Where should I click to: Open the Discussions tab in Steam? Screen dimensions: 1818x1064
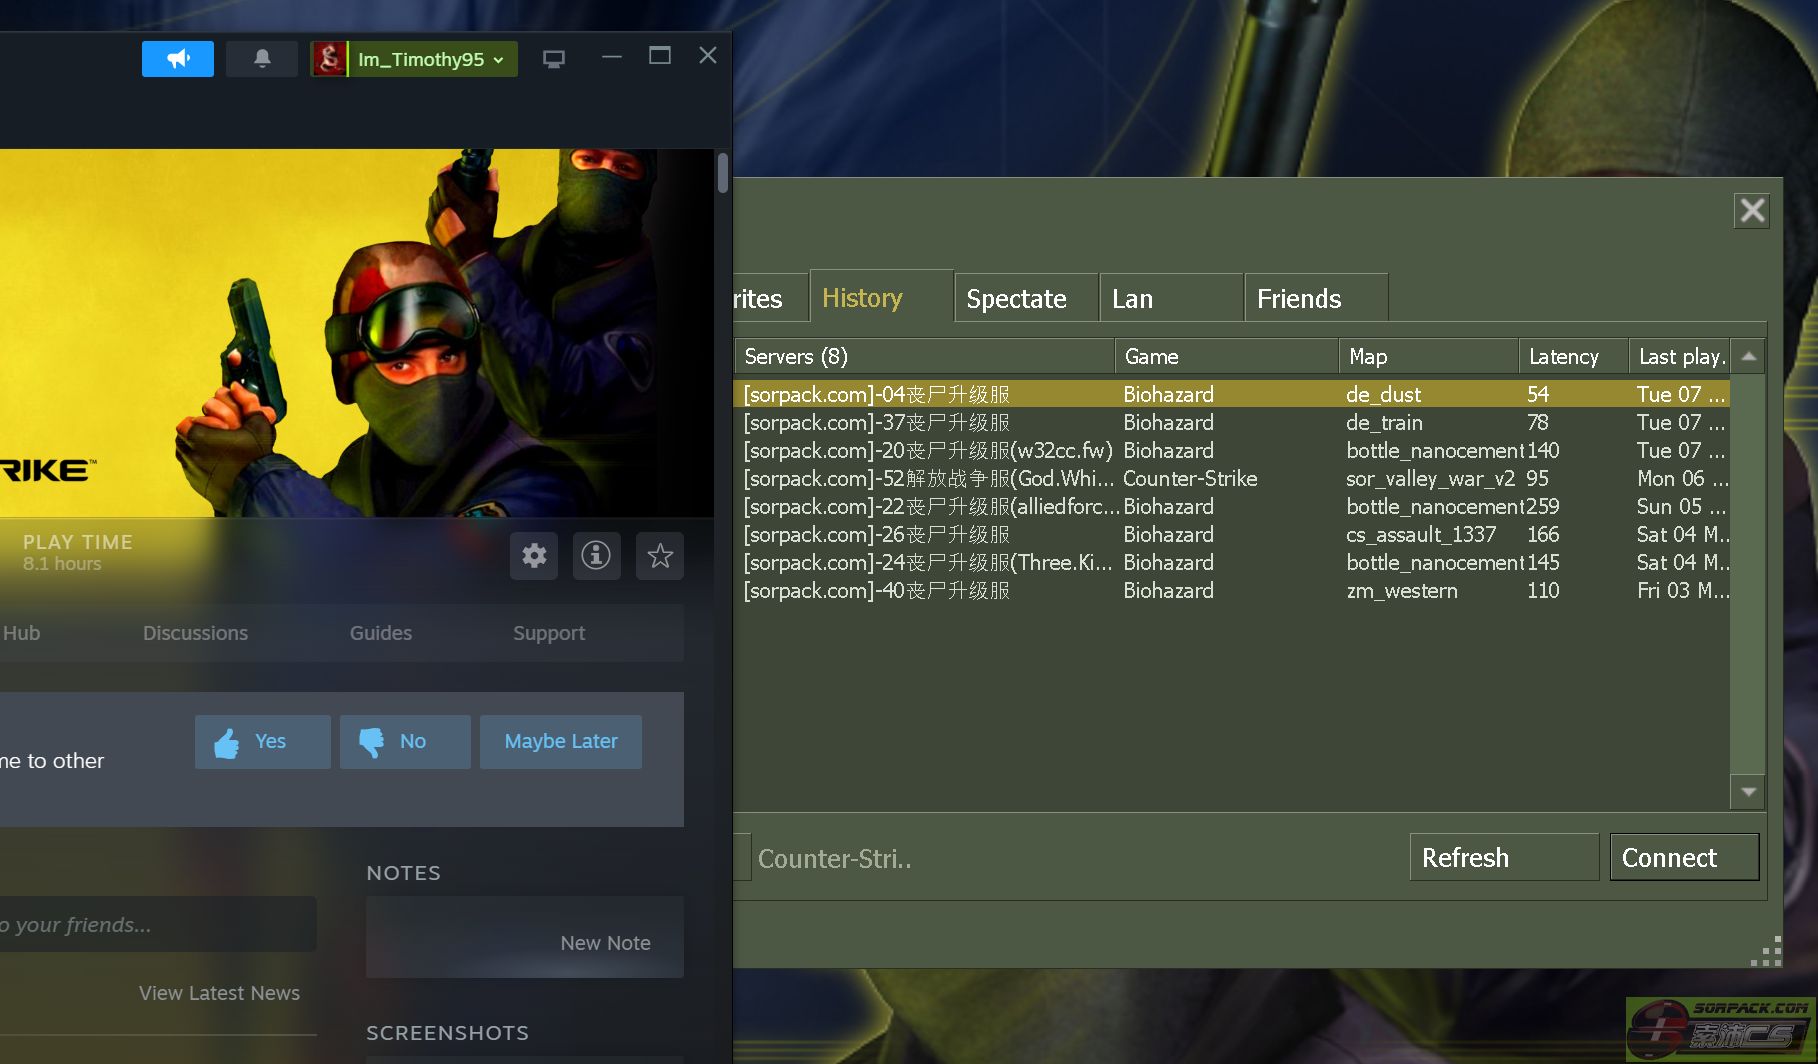[195, 633]
